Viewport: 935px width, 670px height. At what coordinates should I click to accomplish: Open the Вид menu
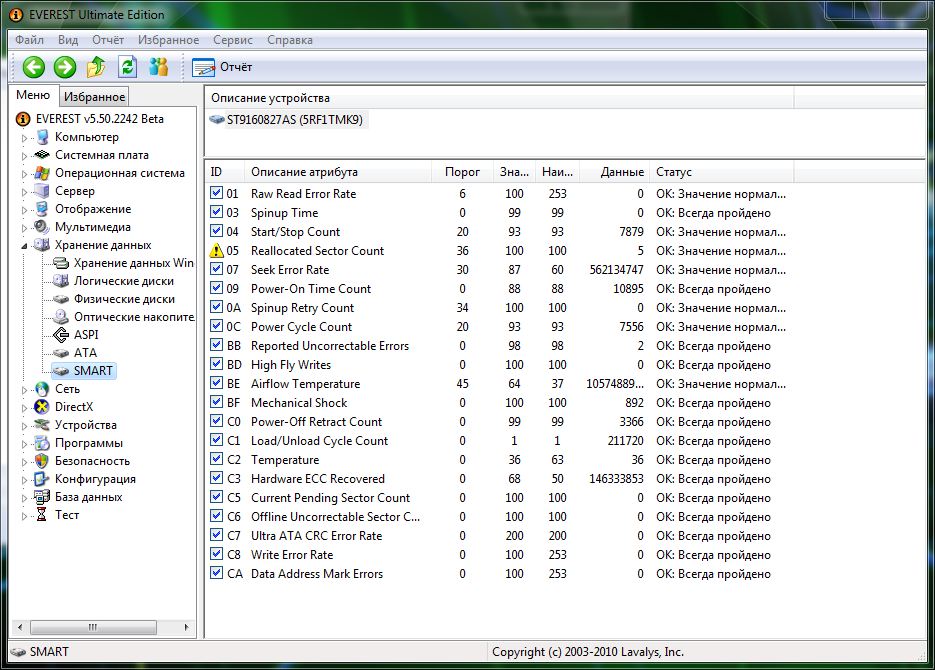[68, 40]
